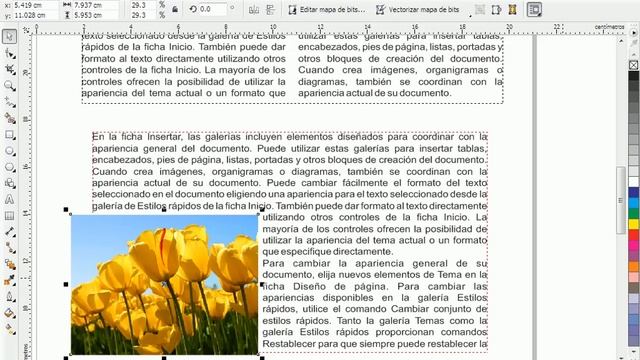The width and height of the screenshot is (640, 360).
Task: Select the Shape tool
Action: pyautogui.click(x=9, y=53)
